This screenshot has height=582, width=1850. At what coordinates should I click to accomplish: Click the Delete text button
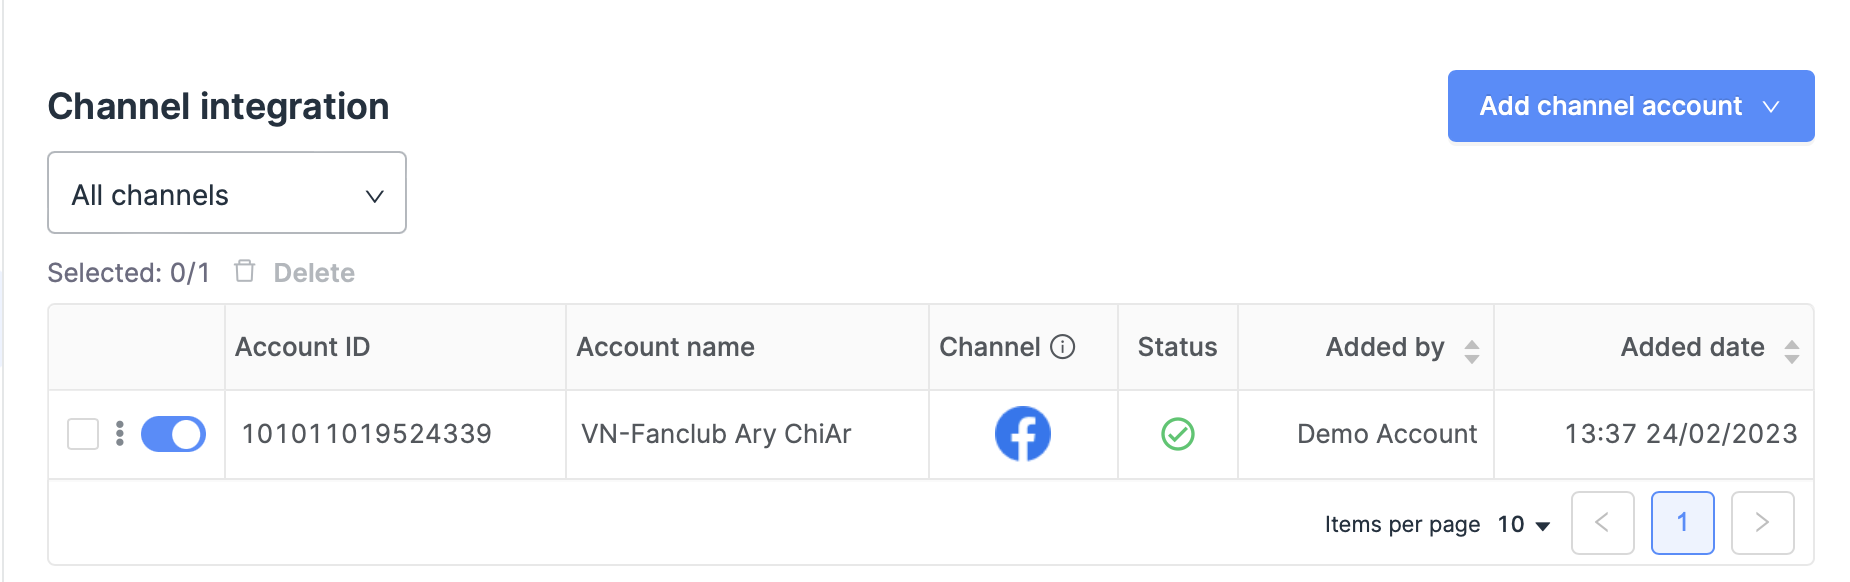point(314,273)
